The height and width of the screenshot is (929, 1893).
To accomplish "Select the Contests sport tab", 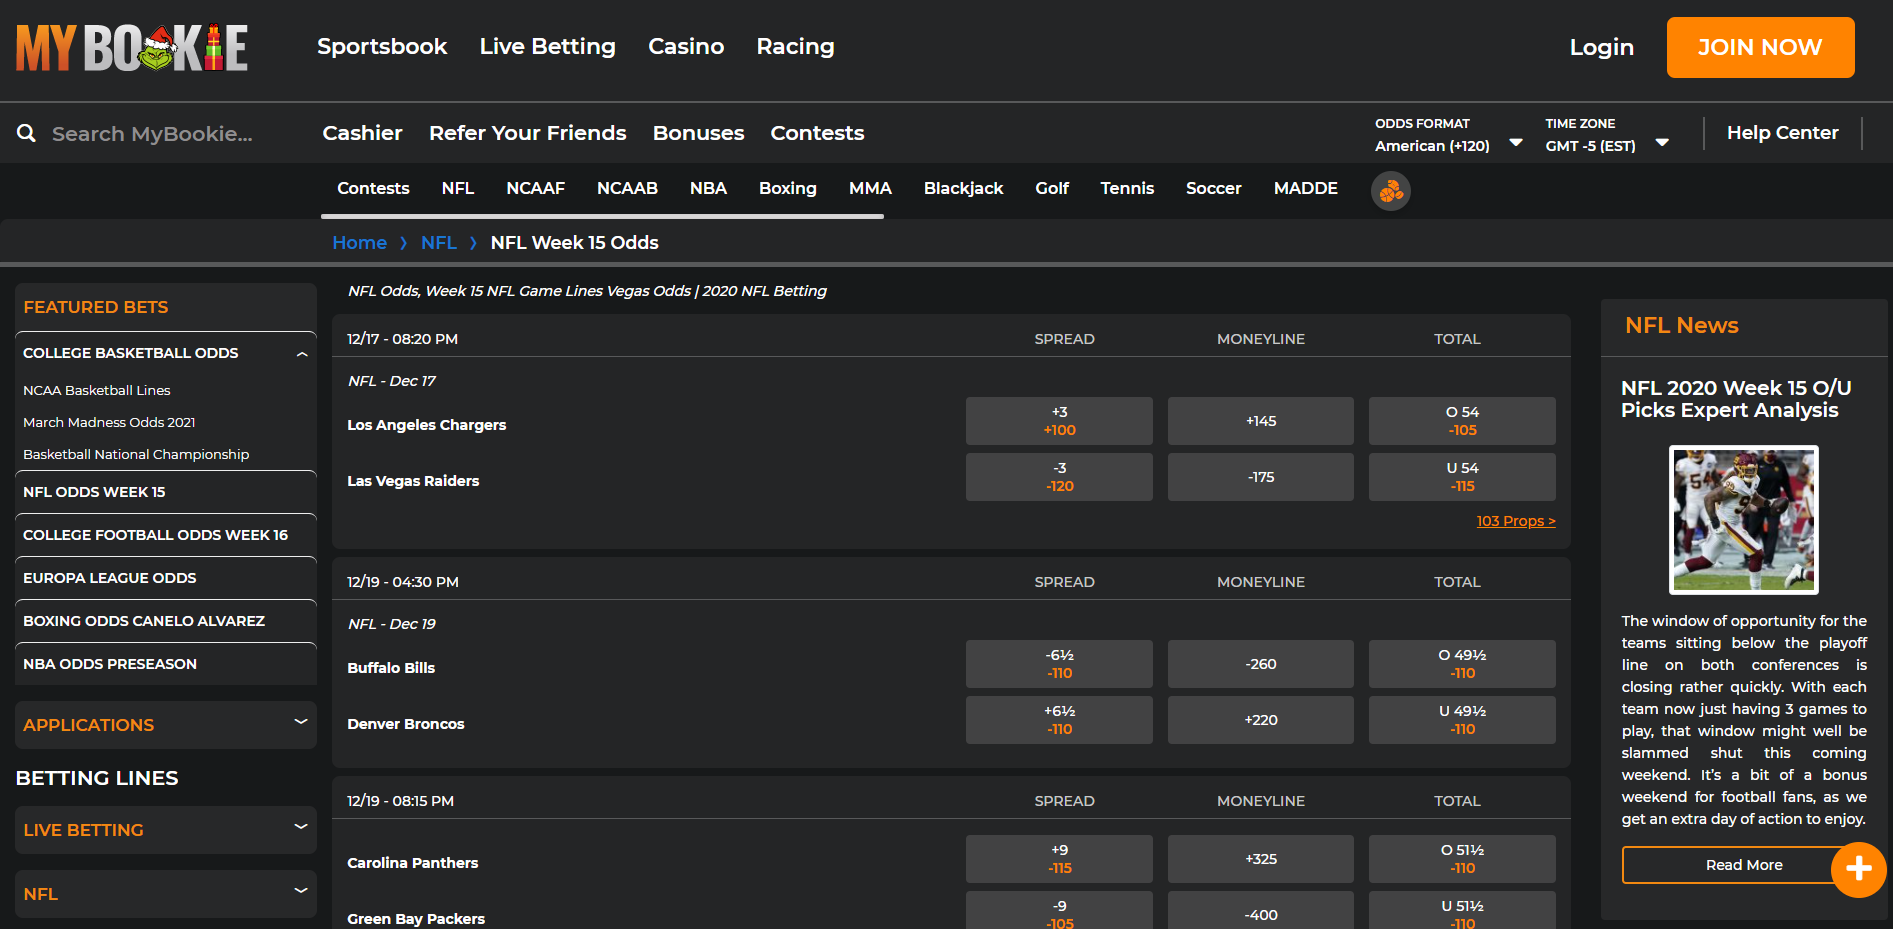I will point(373,188).
